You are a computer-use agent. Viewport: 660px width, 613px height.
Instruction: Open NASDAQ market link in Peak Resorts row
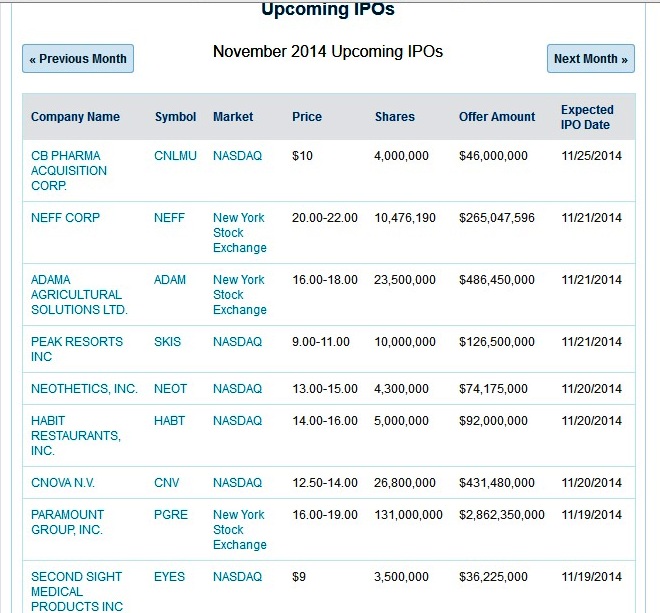point(237,341)
